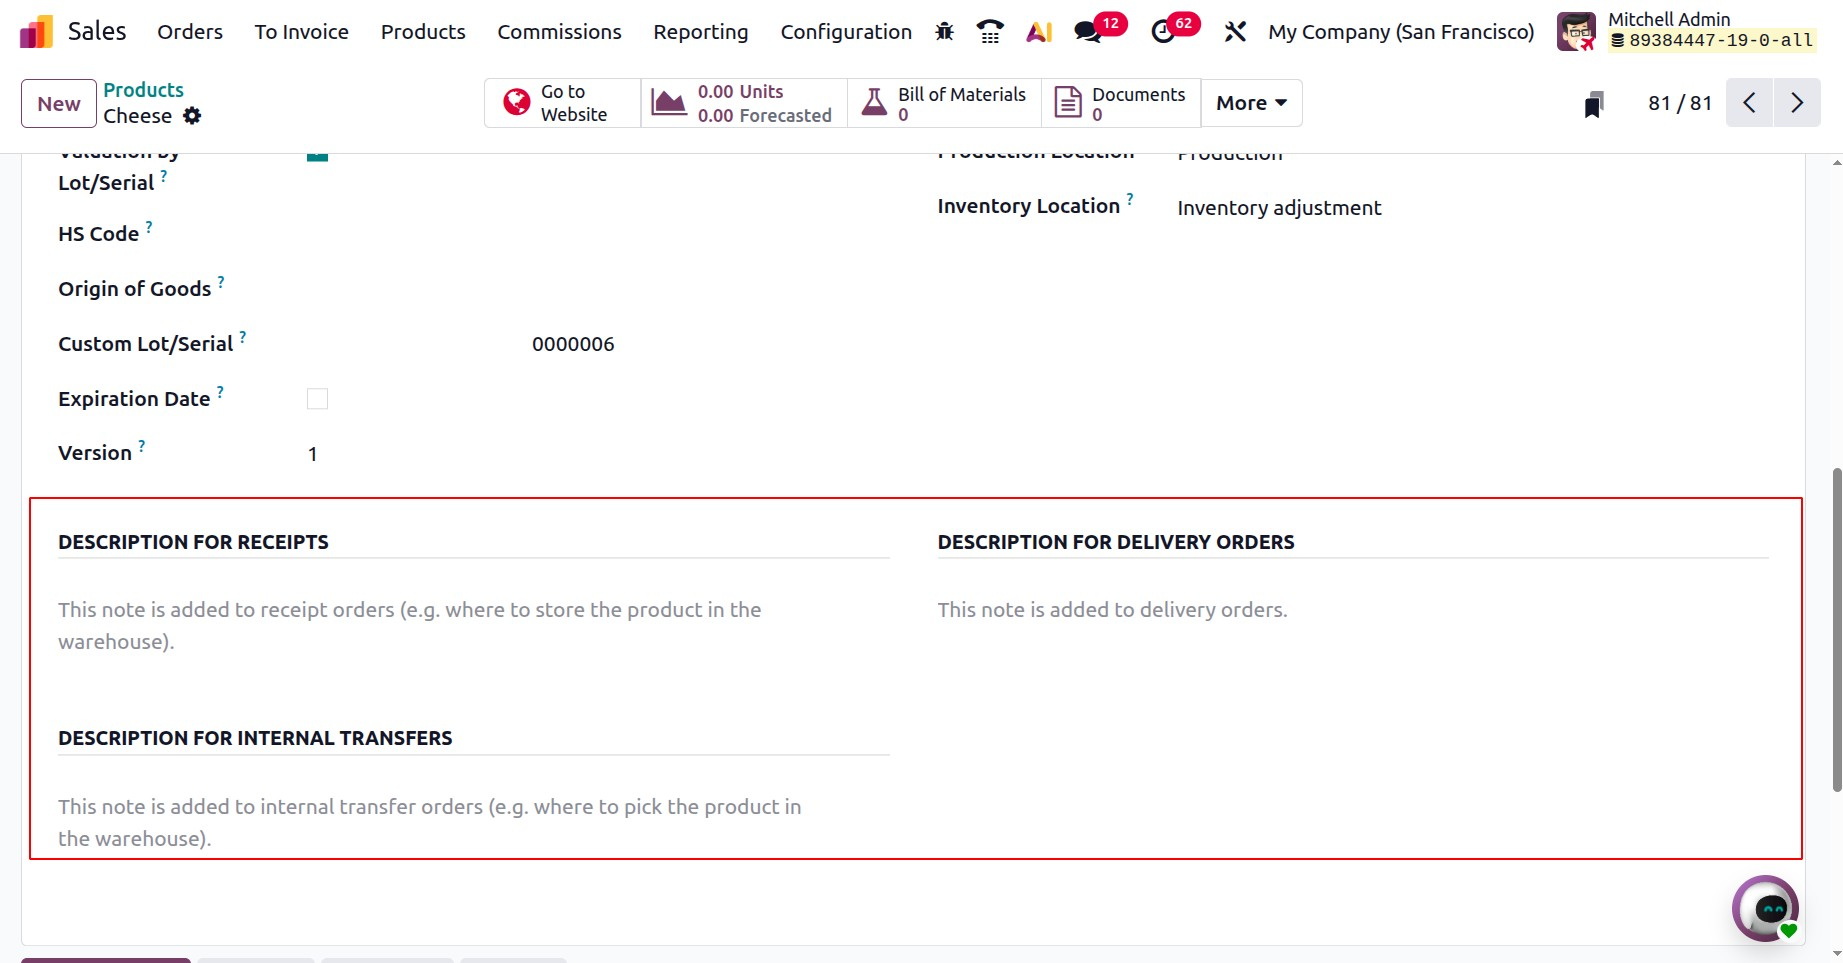
Task: Click the forecasted units graph icon
Action: pos(666,101)
